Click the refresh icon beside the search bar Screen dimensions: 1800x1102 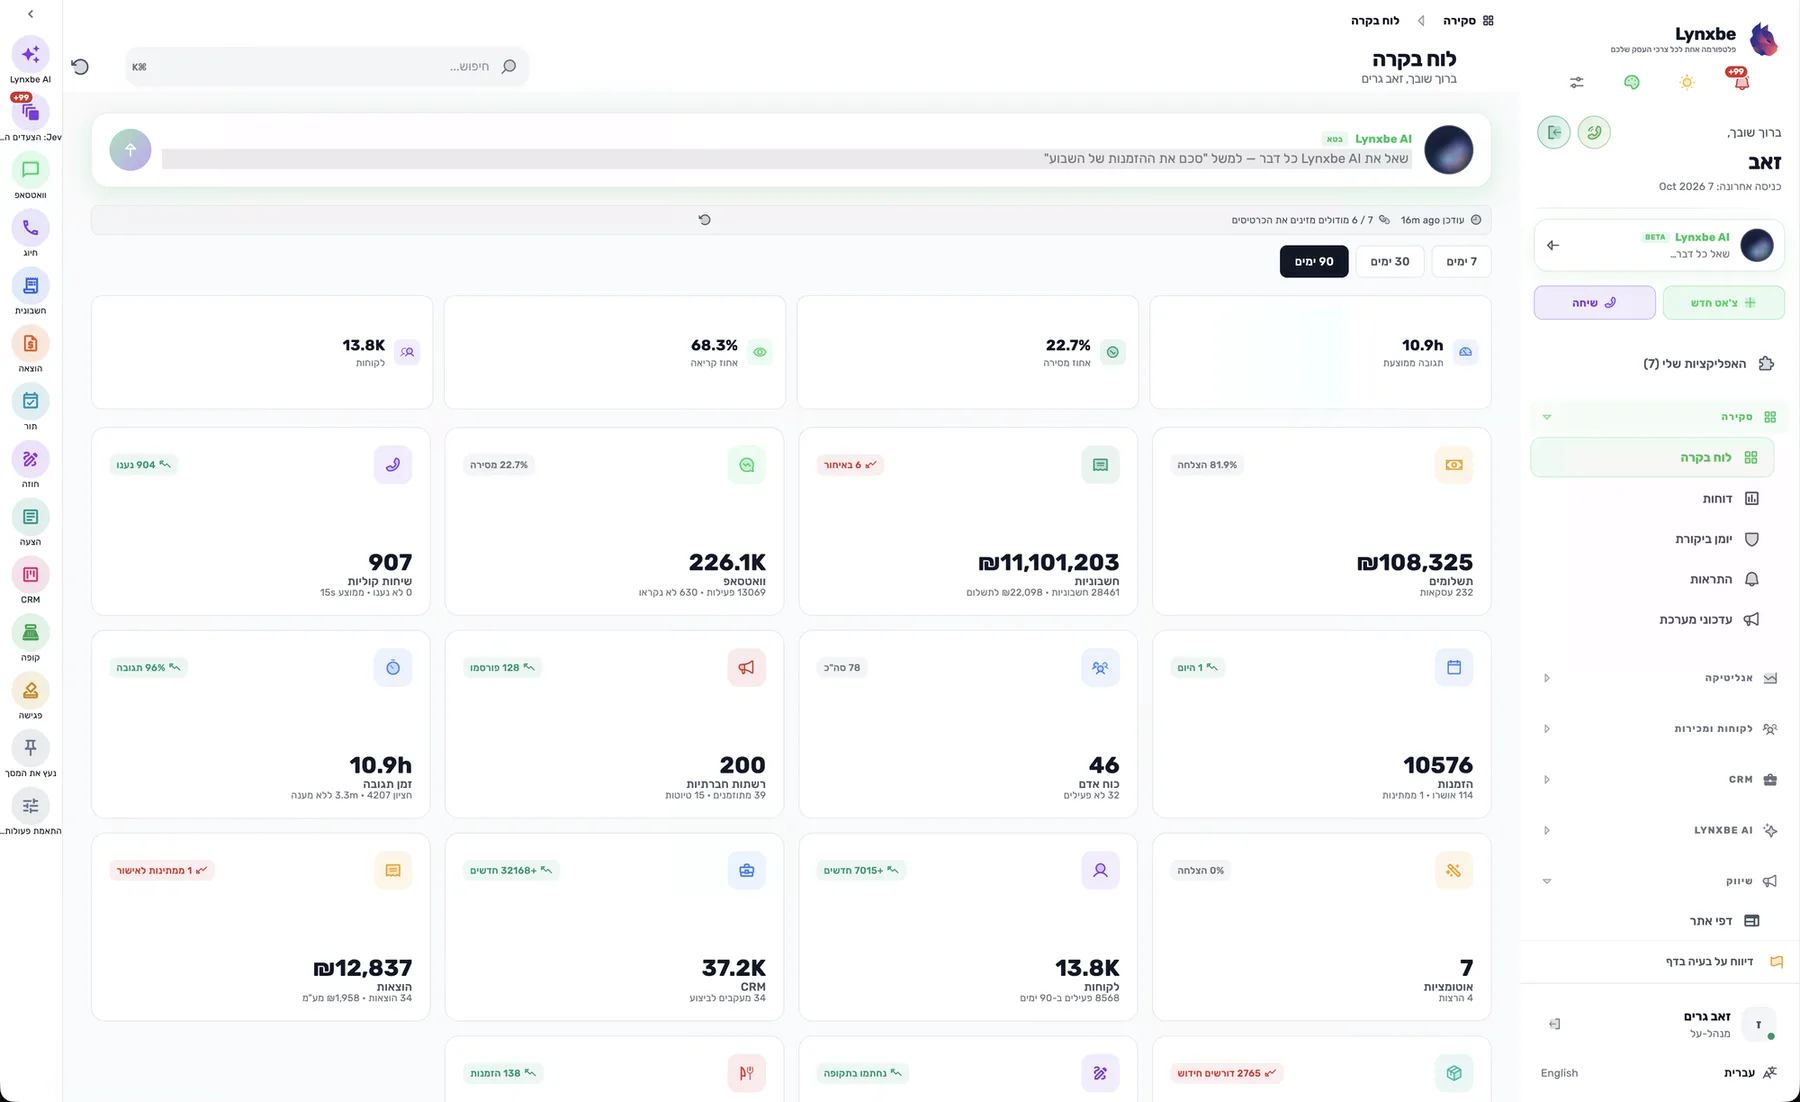tap(81, 66)
